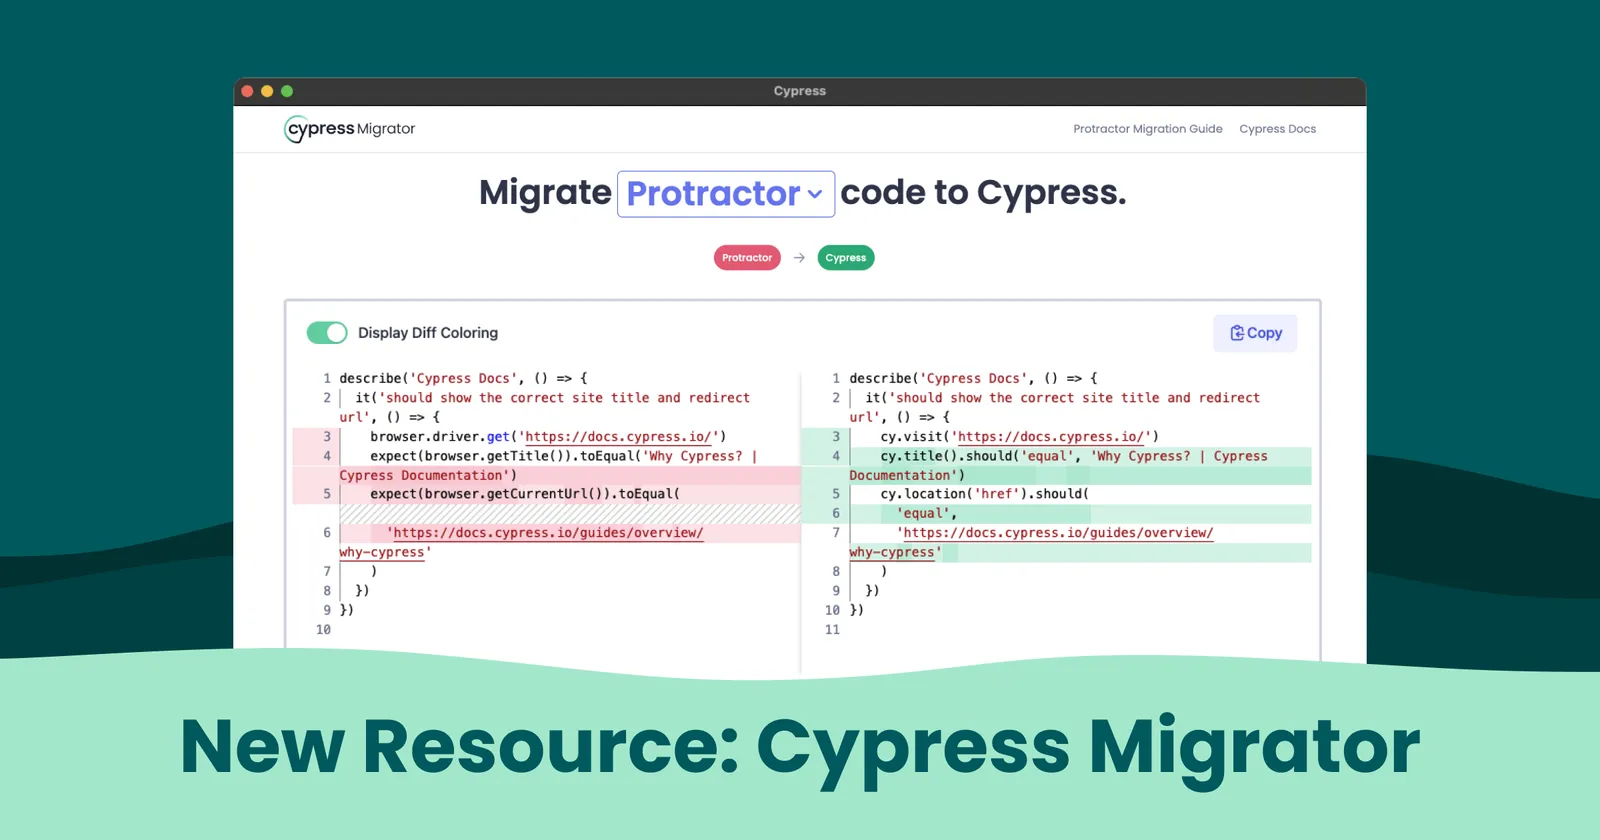This screenshot has width=1600, height=840.
Task: Toggle the Display Diff Coloring switch
Action: point(327,333)
